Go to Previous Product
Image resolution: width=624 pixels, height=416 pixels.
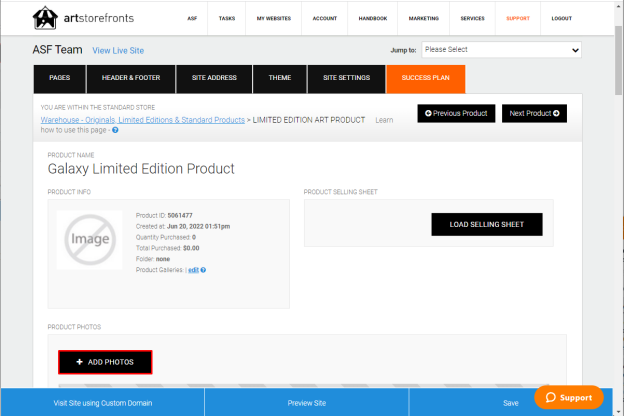point(456,113)
